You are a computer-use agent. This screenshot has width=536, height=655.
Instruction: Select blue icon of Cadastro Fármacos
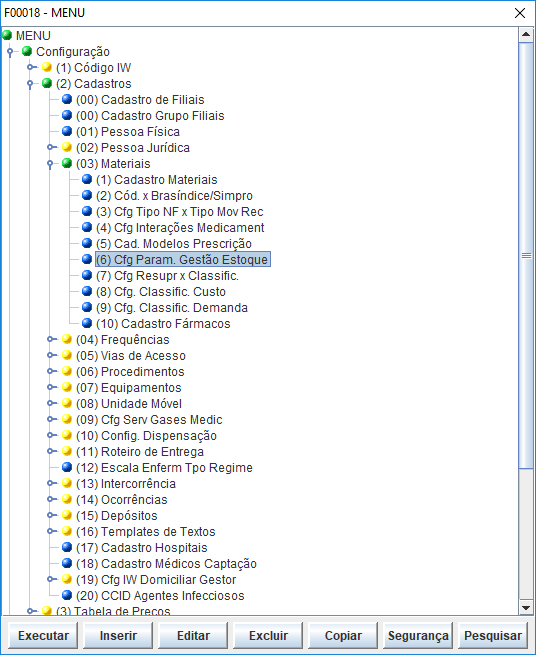(87, 323)
